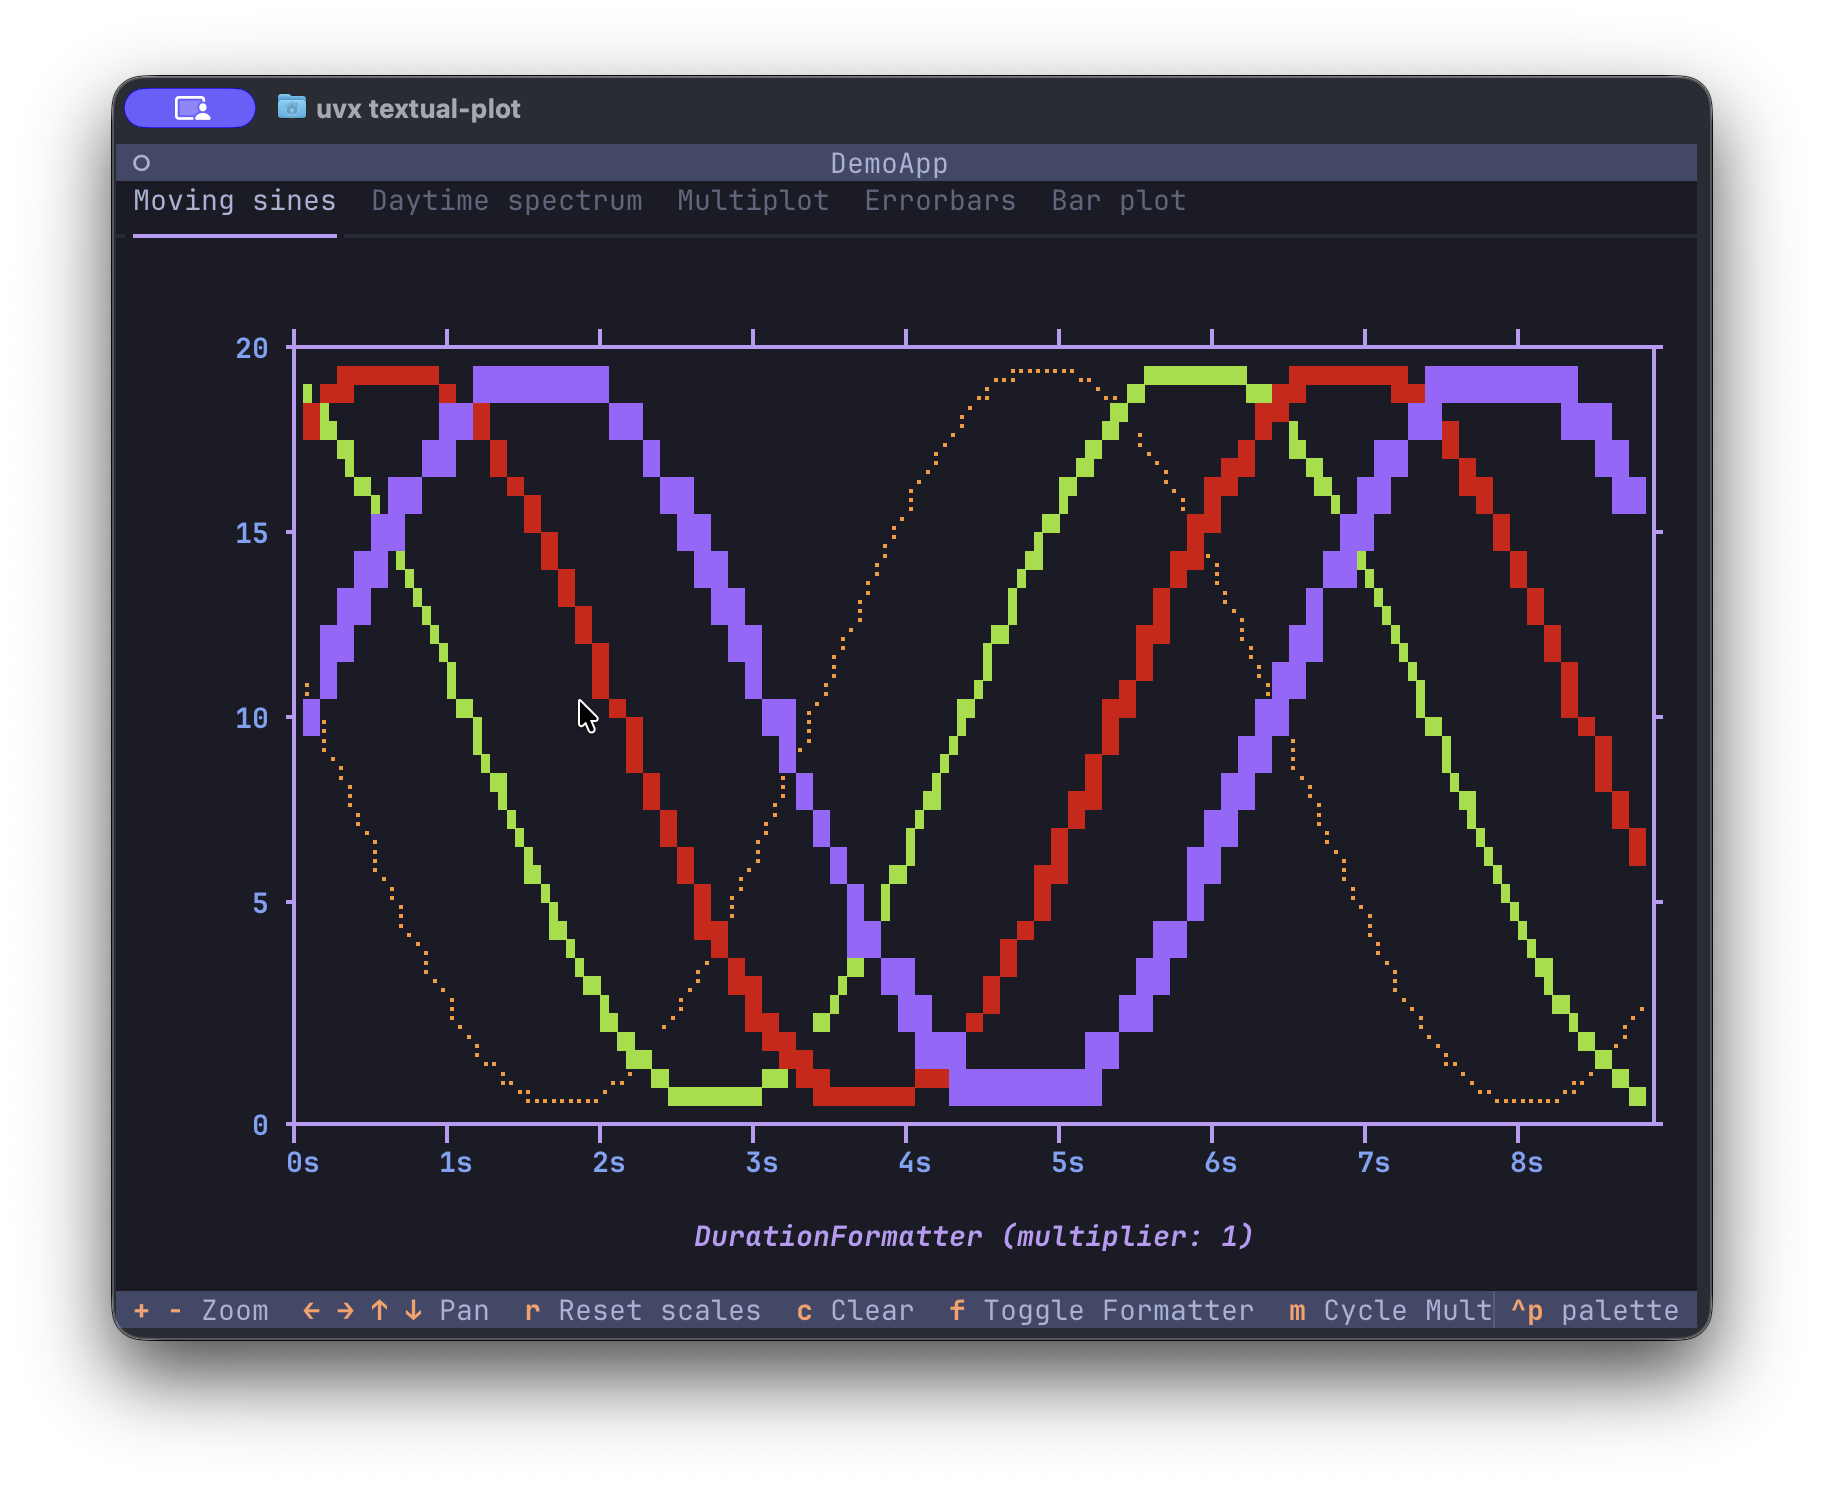Click the Pan label in the footer
The height and width of the screenshot is (1488, 1824).
click(464, 1310)
